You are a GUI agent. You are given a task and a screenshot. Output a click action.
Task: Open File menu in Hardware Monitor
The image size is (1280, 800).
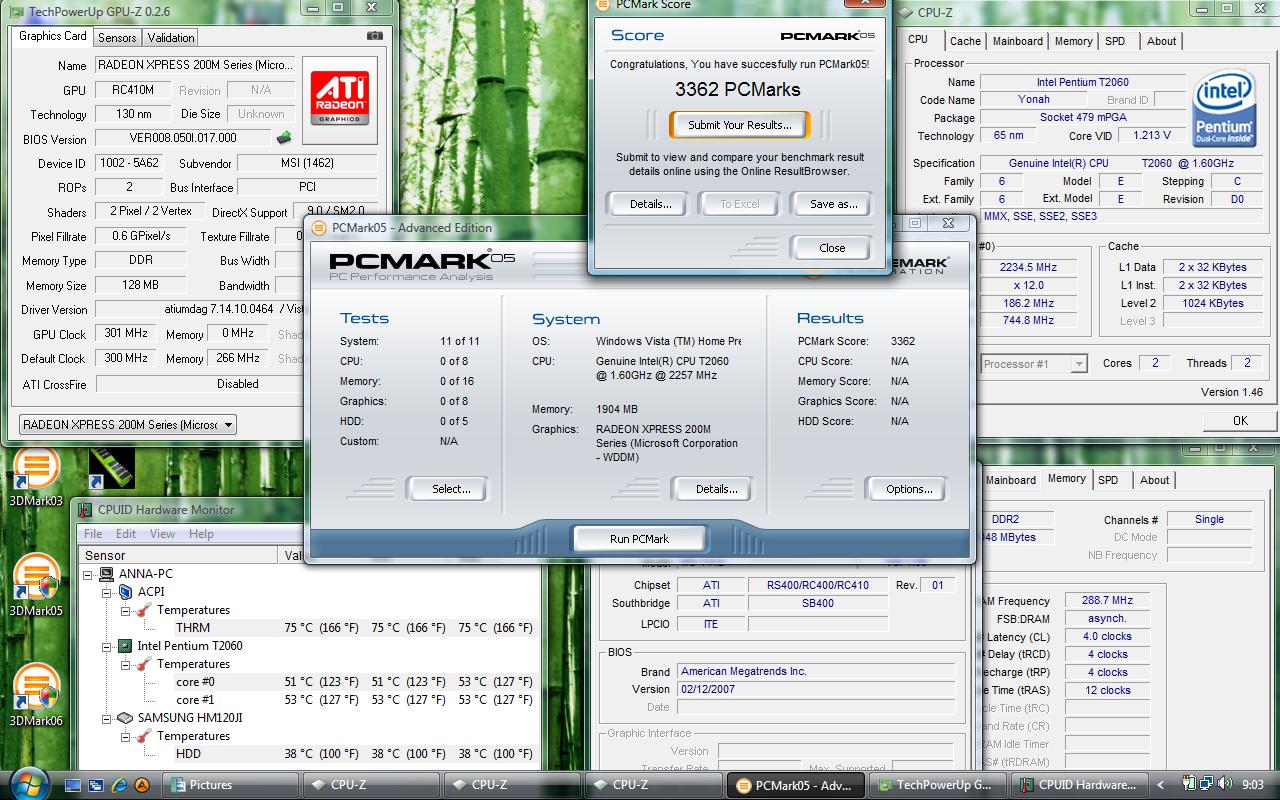93,534
